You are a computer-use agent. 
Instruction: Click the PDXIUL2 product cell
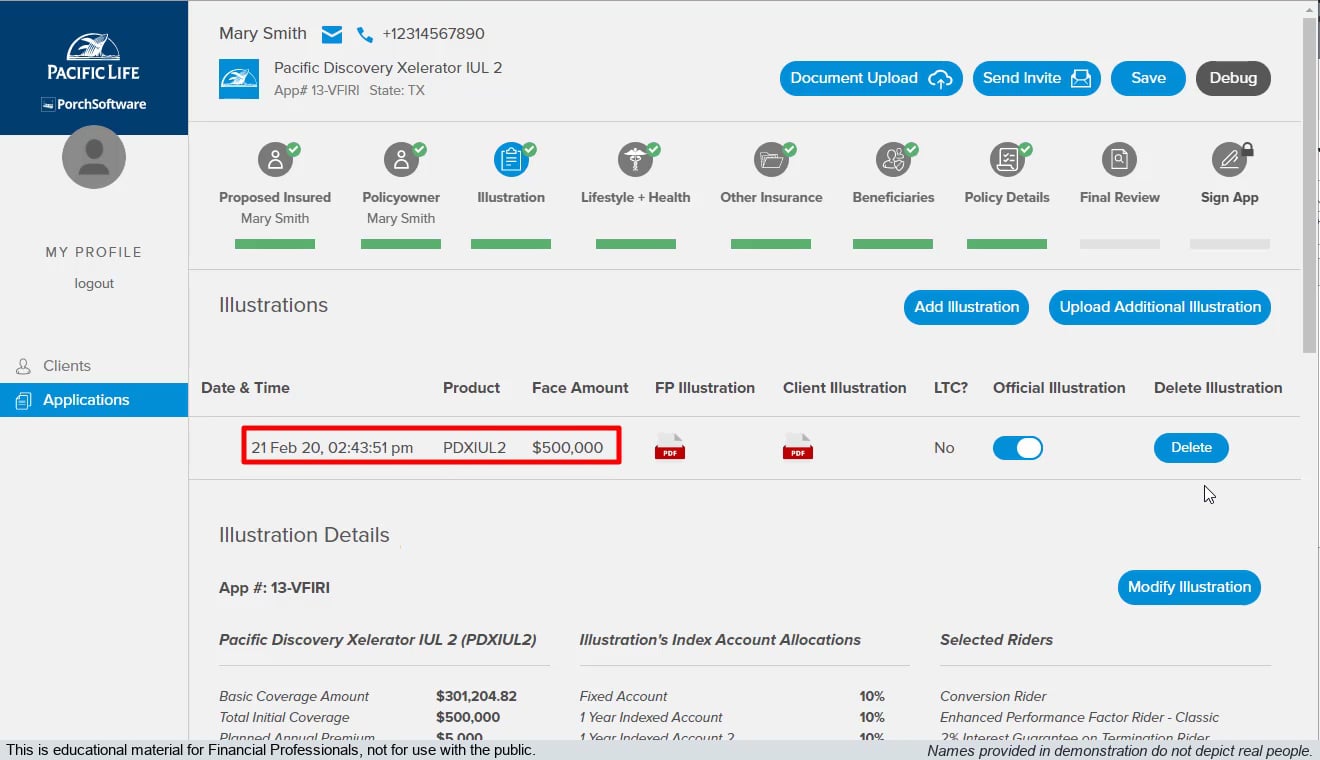click(x=474, y=447)
